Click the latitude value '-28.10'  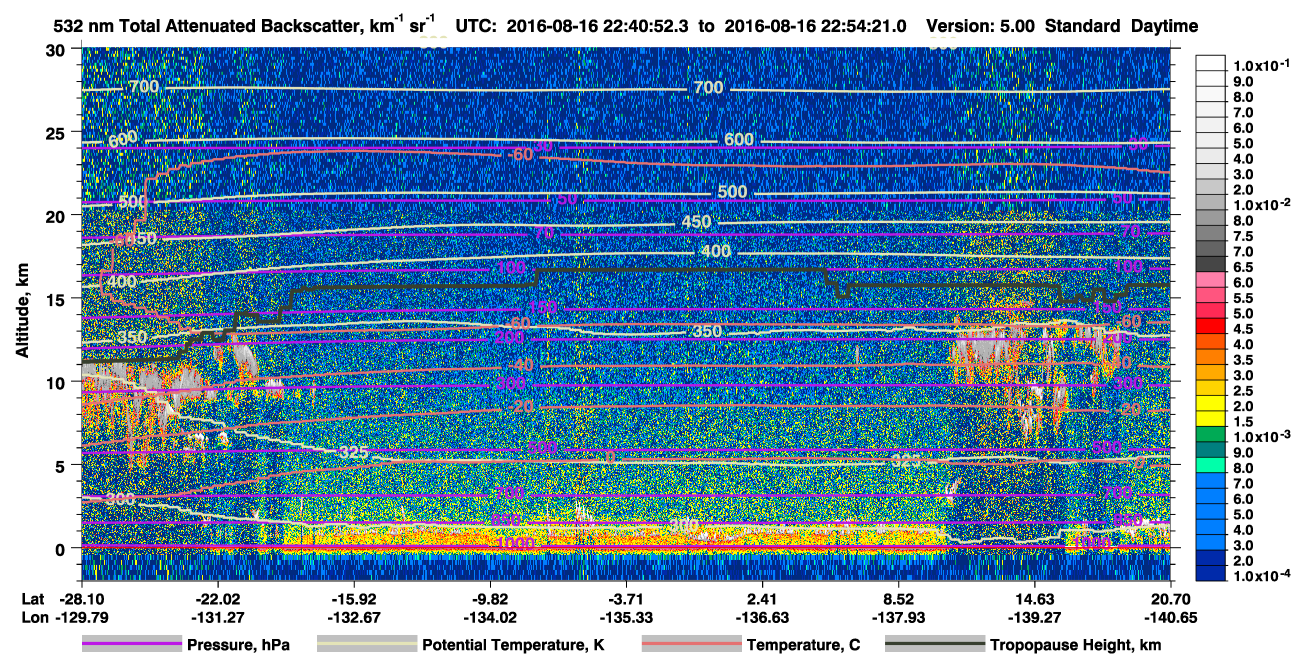pyautogui.click(x=80, y=599)
